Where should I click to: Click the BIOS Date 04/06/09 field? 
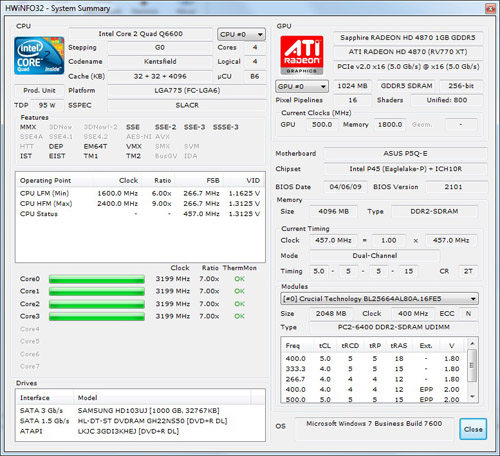345,187
